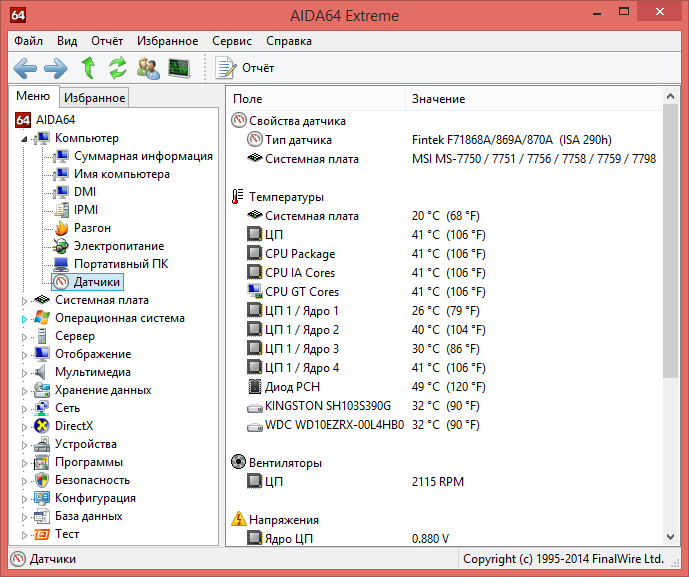Open the user management toolbar icon
Image resolution: width=689 pixels, height=577 pixels.
[x=148, y=68]
